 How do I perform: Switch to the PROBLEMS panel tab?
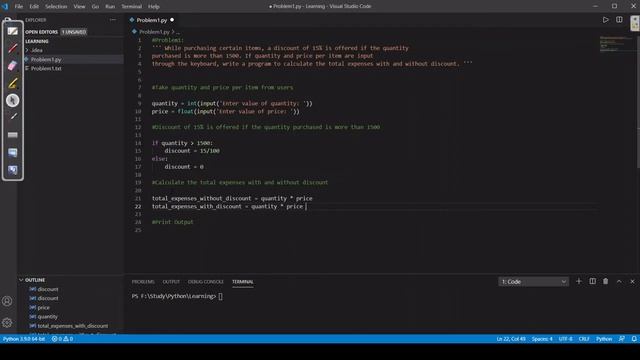pos(143,282)
